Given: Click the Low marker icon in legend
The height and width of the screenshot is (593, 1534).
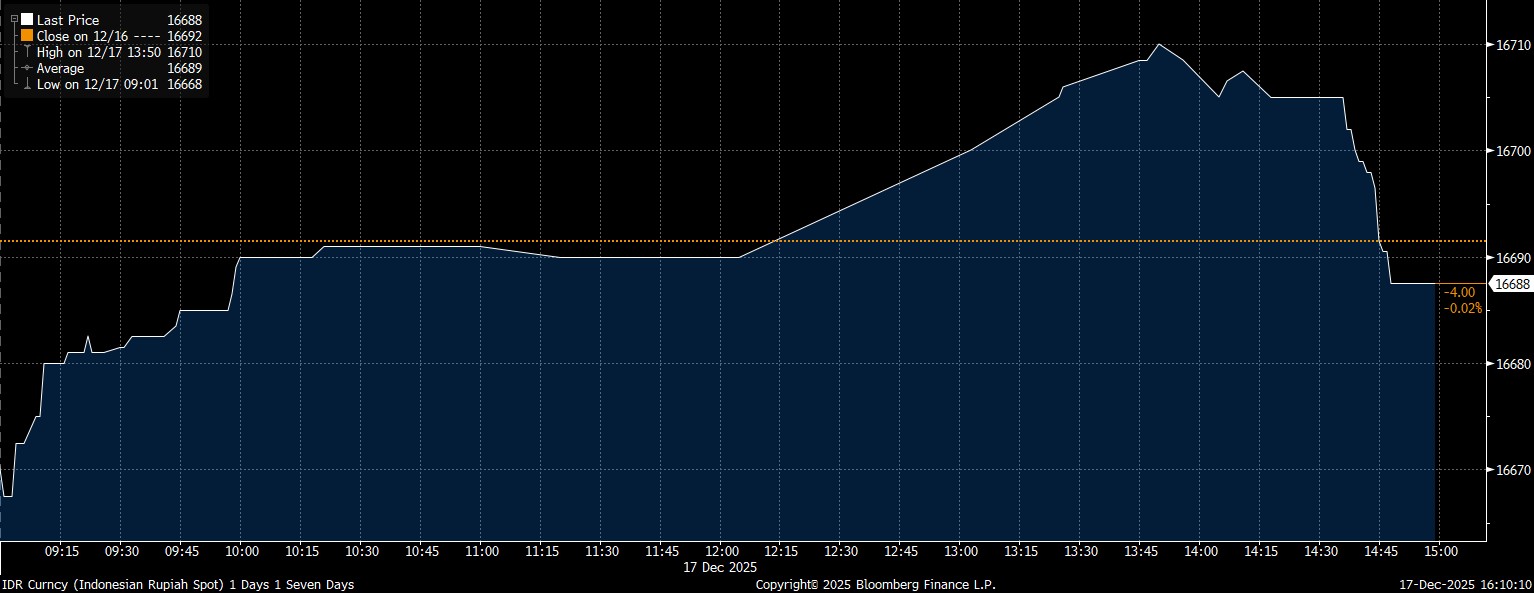Looking at the screenshot, I should (27, 85).
